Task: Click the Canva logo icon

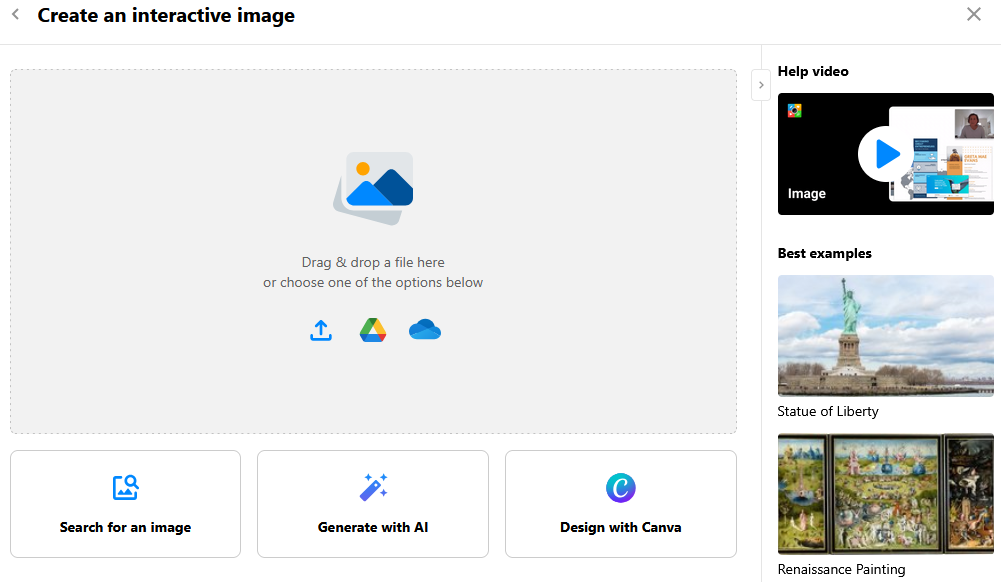Action: pyautogui.click(x=621, y=488)
